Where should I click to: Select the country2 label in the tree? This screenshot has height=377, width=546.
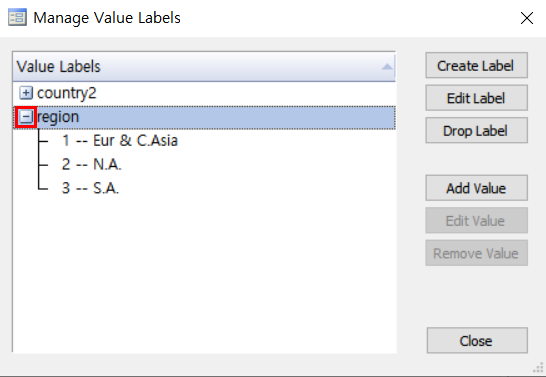(x=67, y=93)
